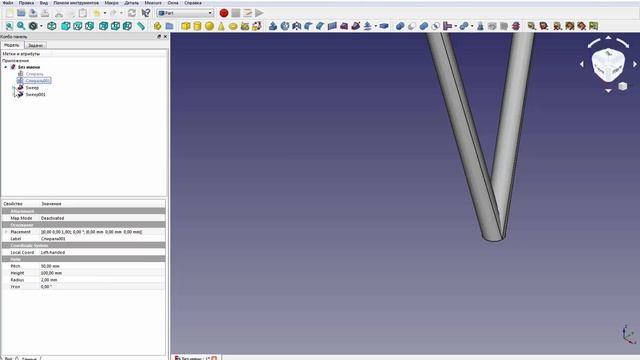
Task: Click the Measure distance ruler icon
Action: 141,26
